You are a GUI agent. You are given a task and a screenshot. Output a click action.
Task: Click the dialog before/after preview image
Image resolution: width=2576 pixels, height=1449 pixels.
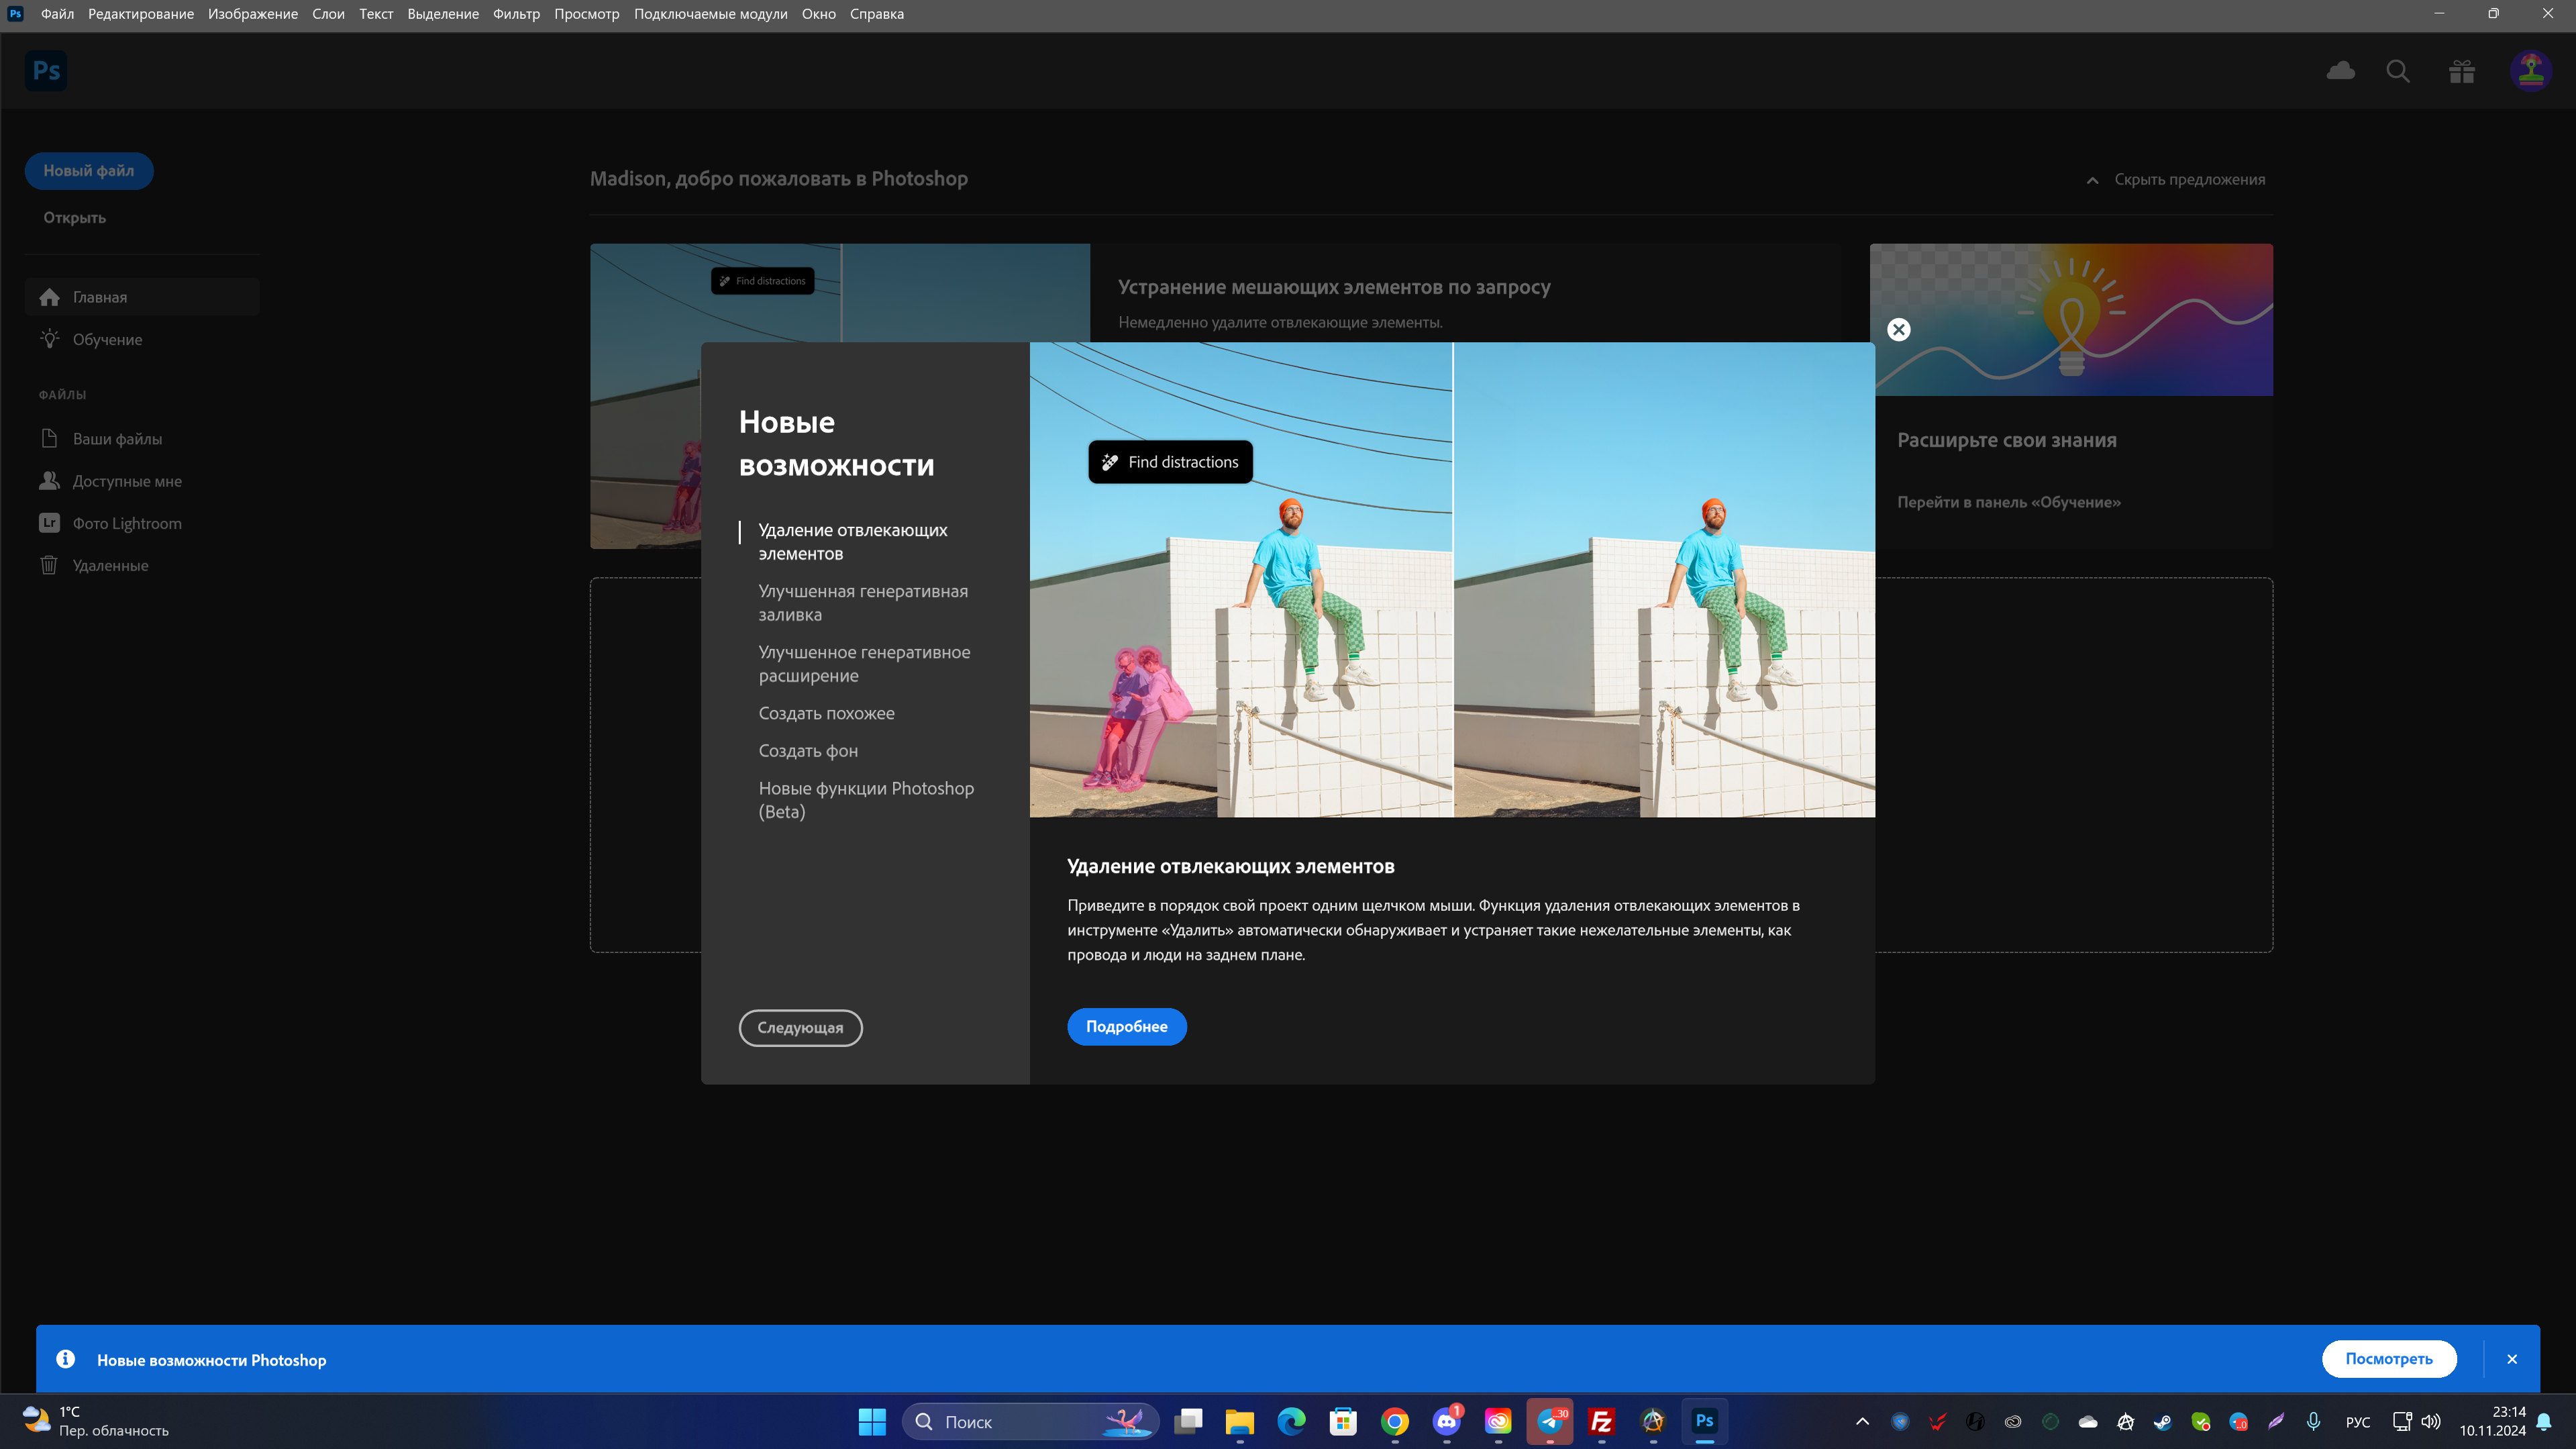(x=1452, y=580)
